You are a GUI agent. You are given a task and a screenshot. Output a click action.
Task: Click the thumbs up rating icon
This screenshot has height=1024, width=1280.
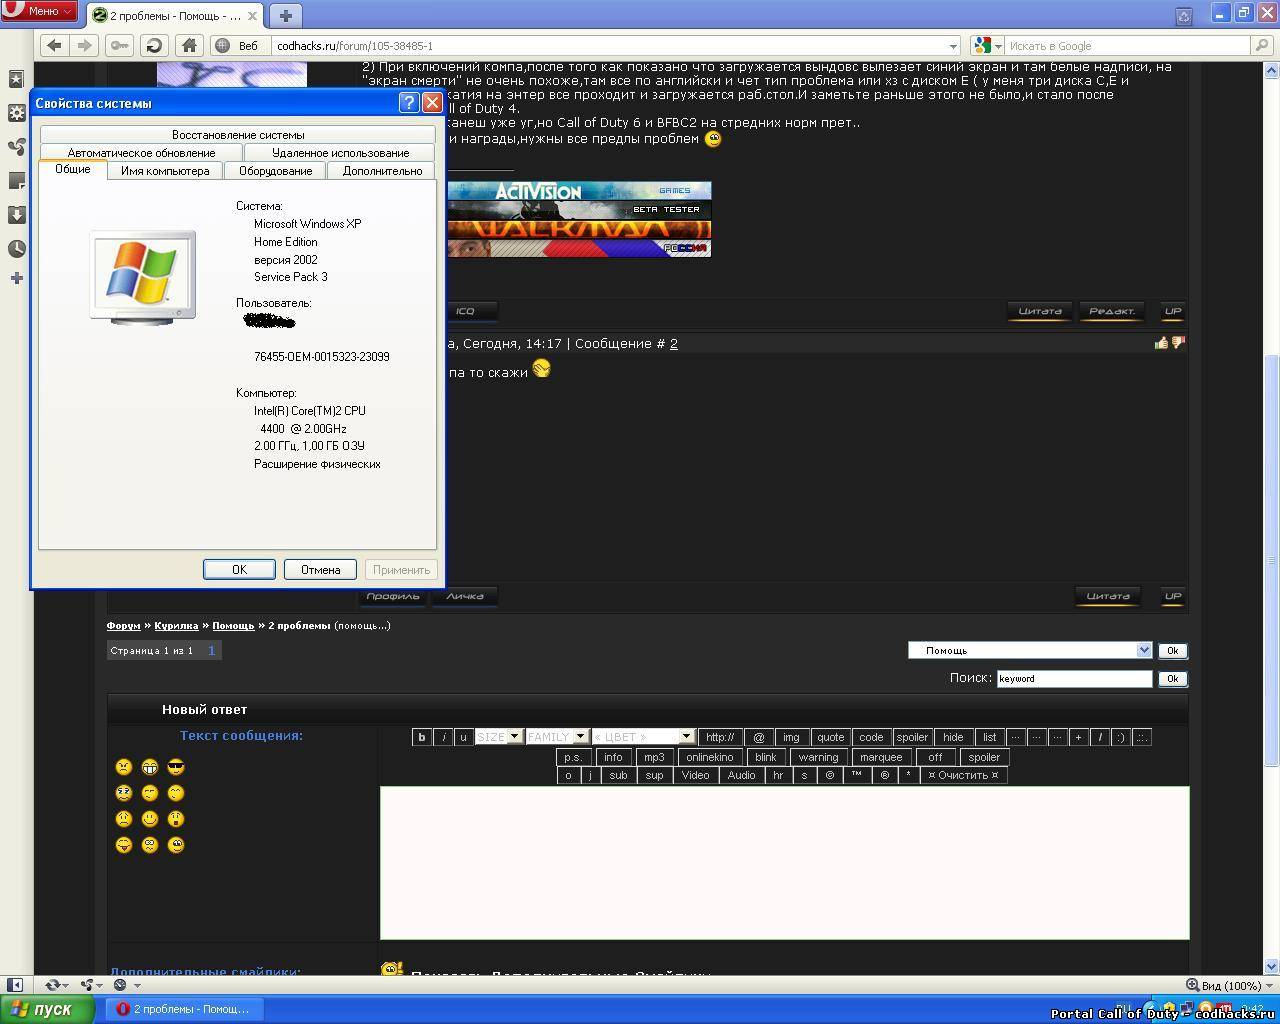point(1161,343)
